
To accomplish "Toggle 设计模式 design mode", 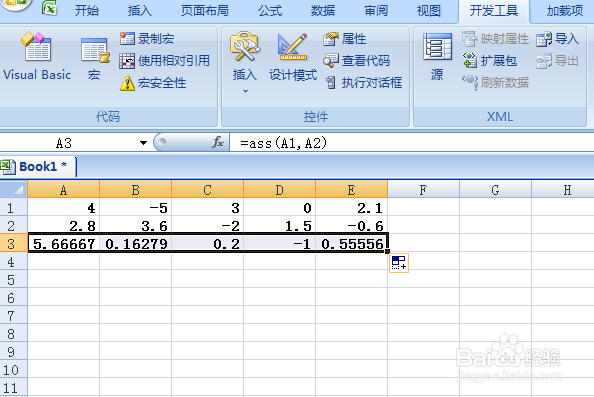I will point(293,58).
